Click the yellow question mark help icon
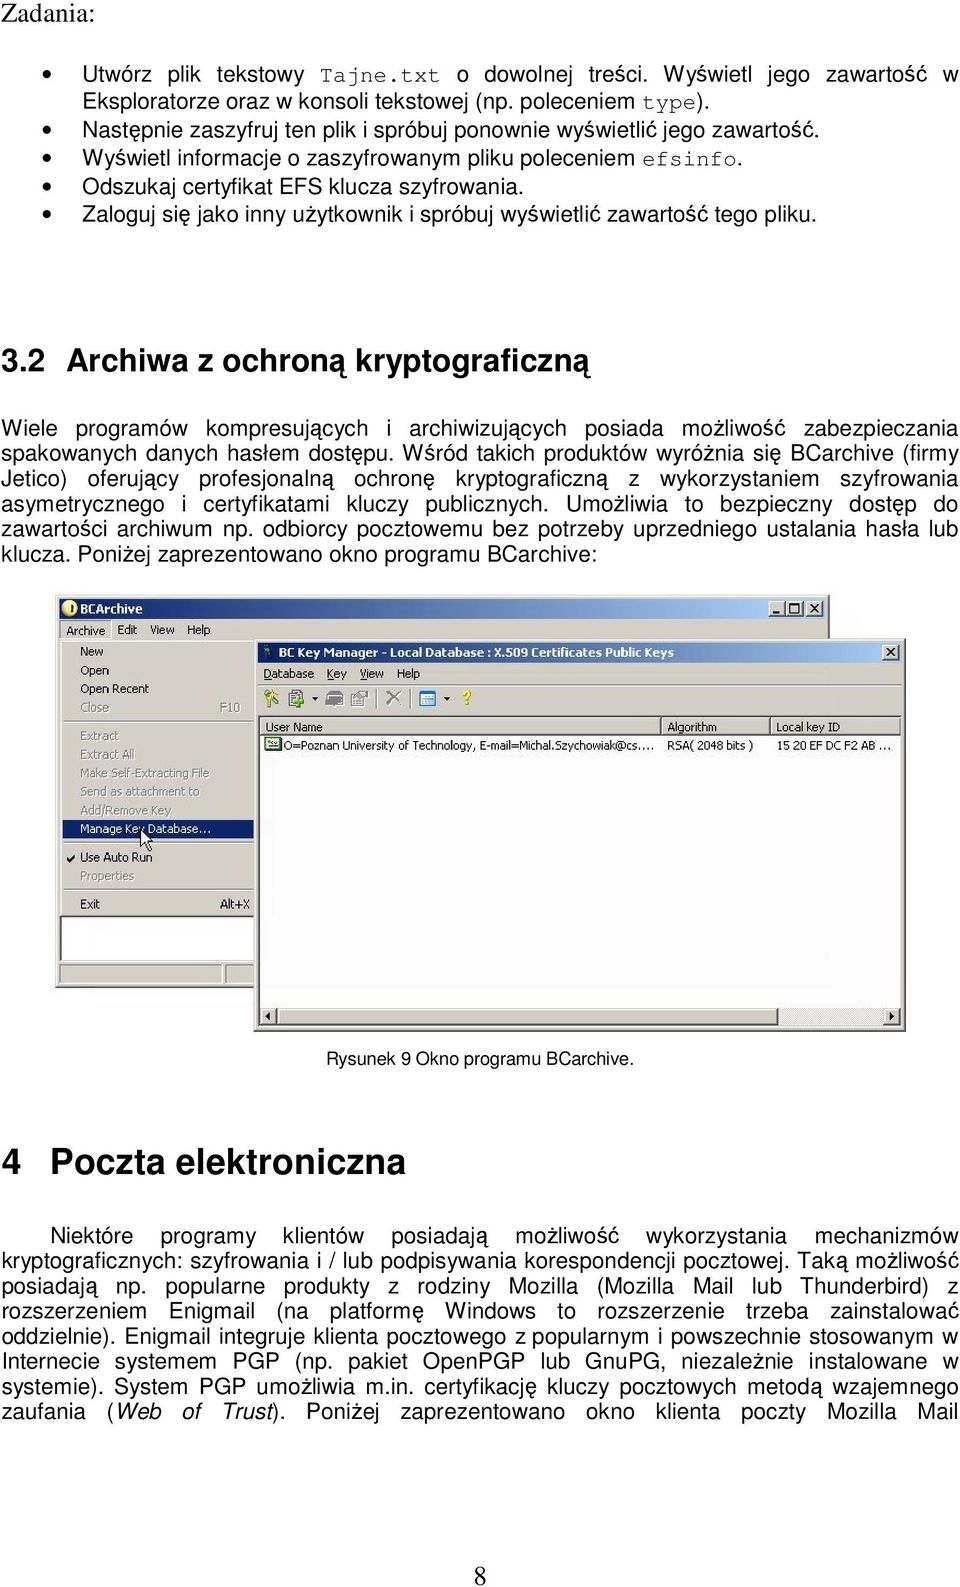 tap(467, 698)
